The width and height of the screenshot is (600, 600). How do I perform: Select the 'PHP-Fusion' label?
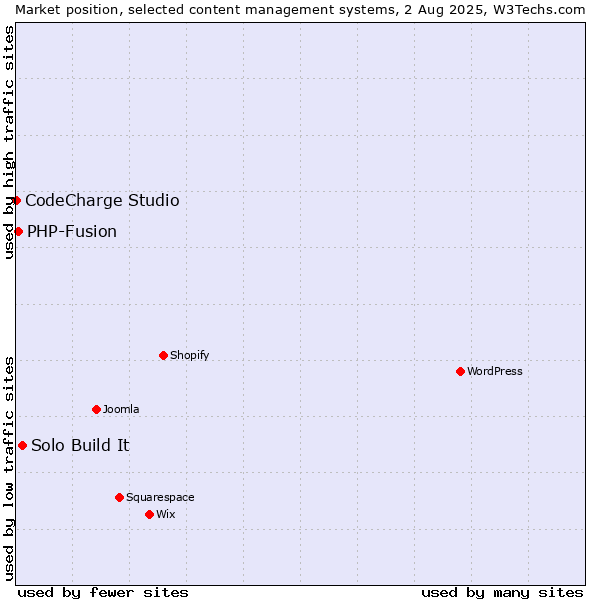tap(72, 232)
